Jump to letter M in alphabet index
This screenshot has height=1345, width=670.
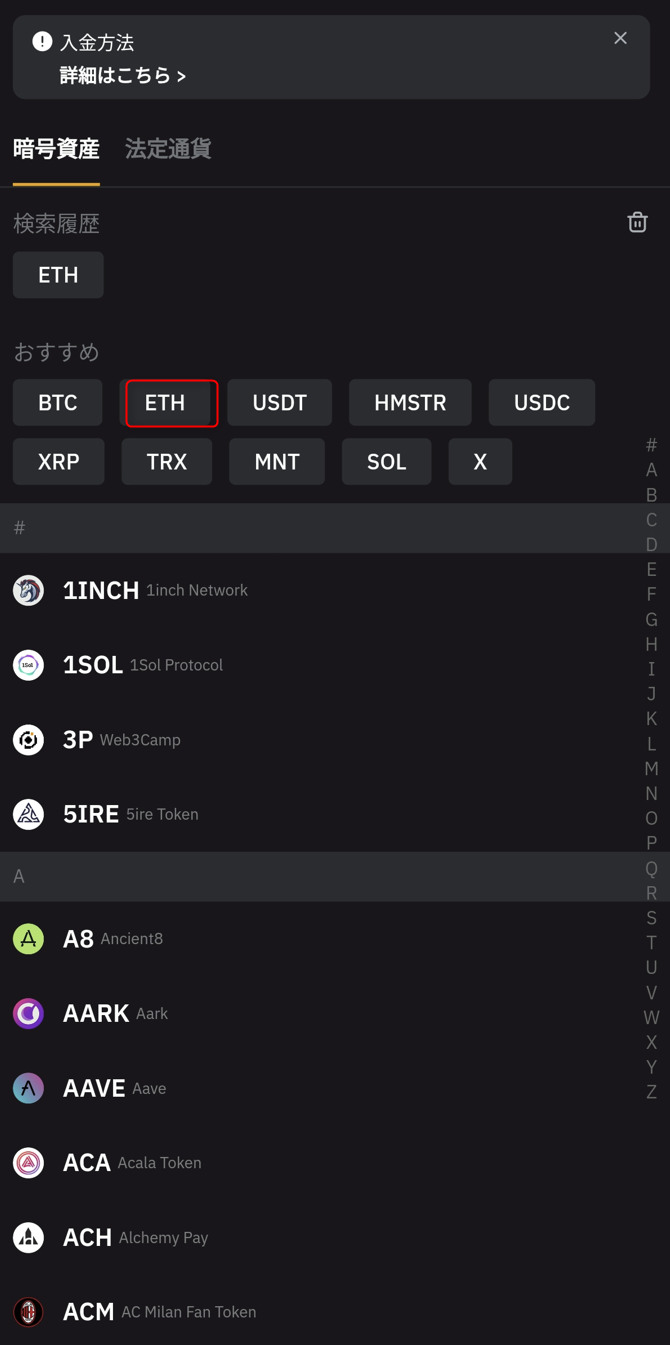[651, 768]
